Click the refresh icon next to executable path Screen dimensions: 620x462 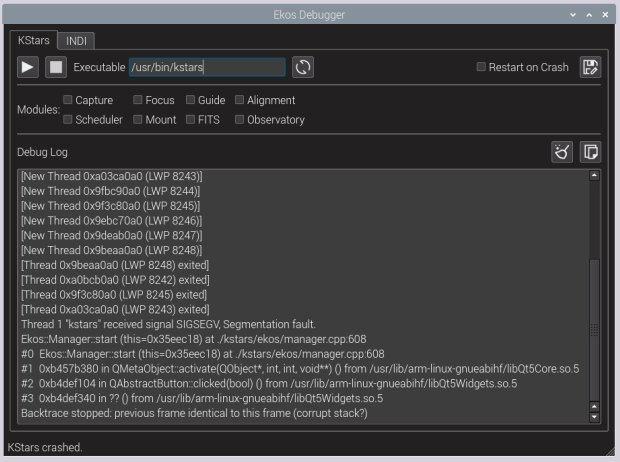[x=303, y=67]
